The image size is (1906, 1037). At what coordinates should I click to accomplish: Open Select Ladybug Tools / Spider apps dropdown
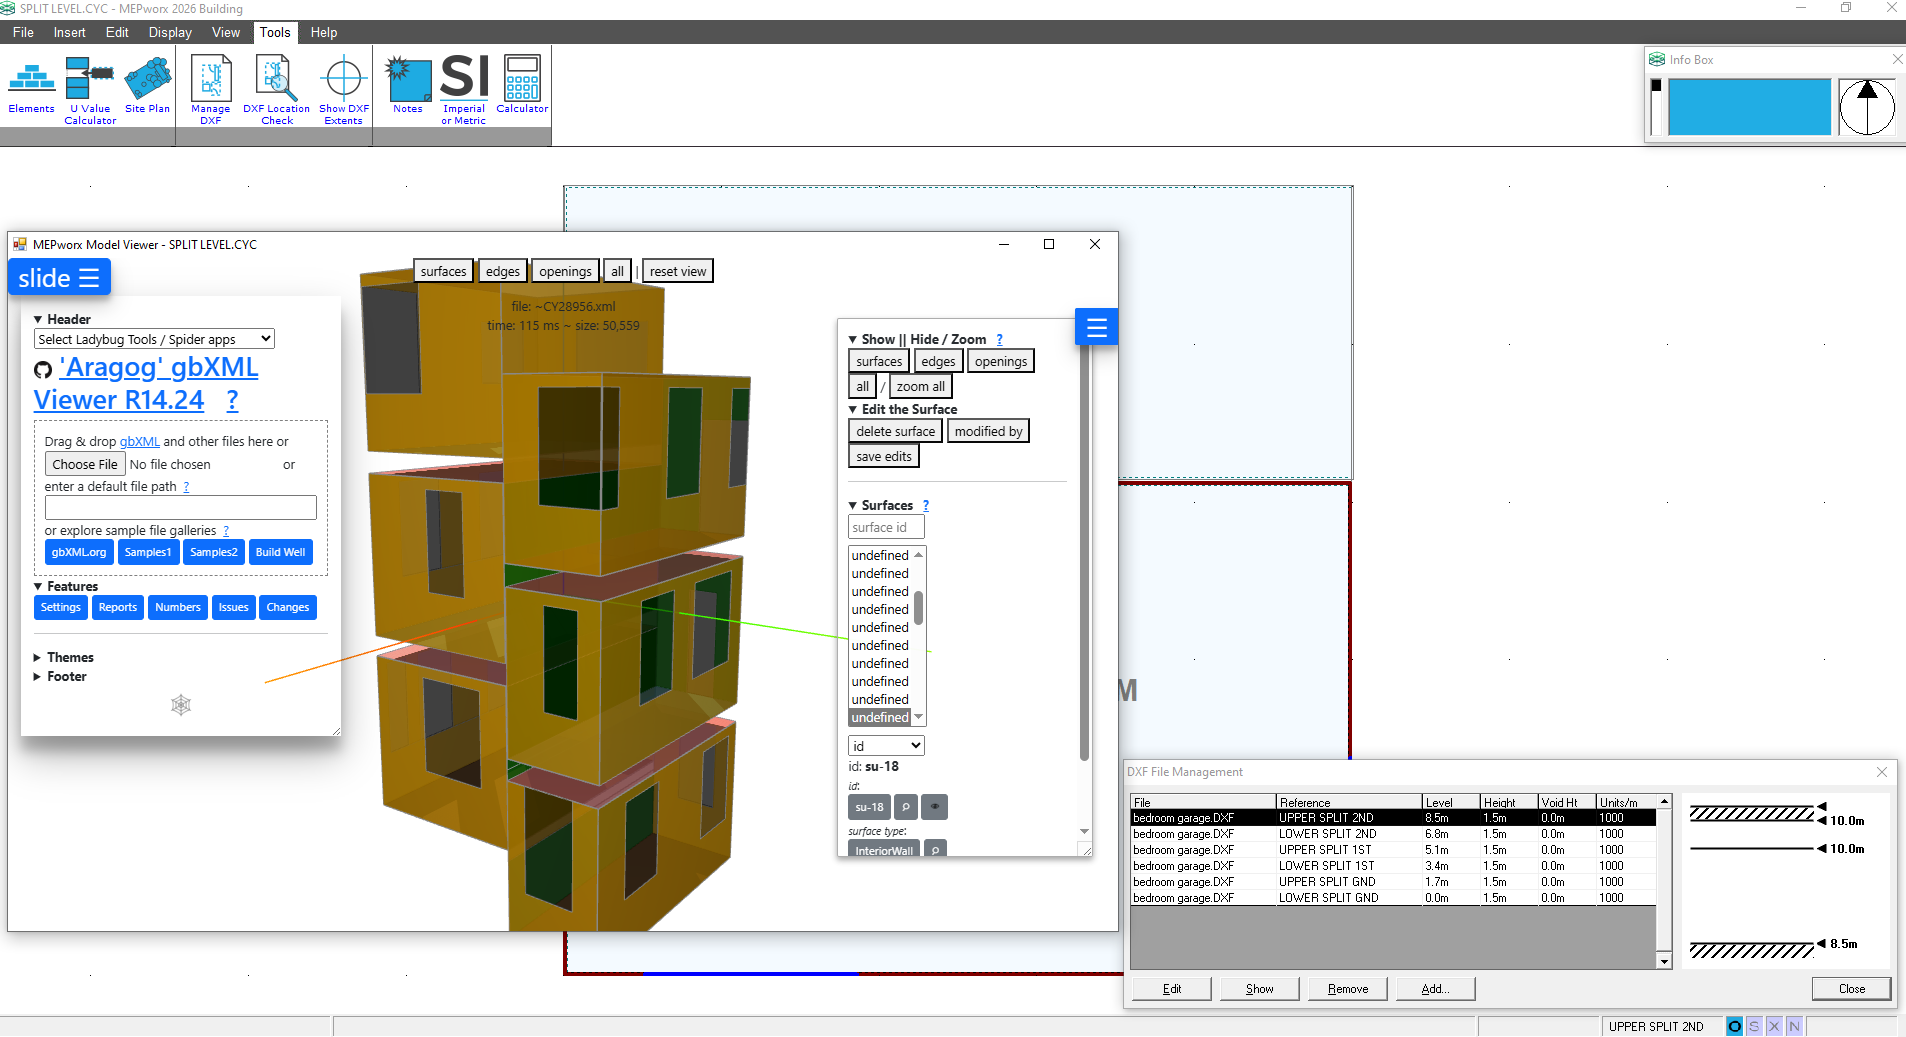click(154, 339)
